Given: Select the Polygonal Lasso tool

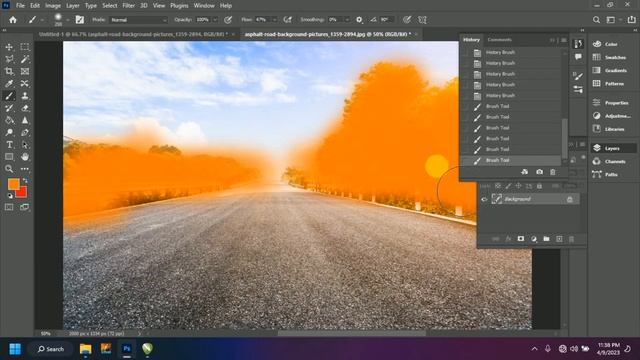Looking at the screenshot, I should tap(9, 59).
